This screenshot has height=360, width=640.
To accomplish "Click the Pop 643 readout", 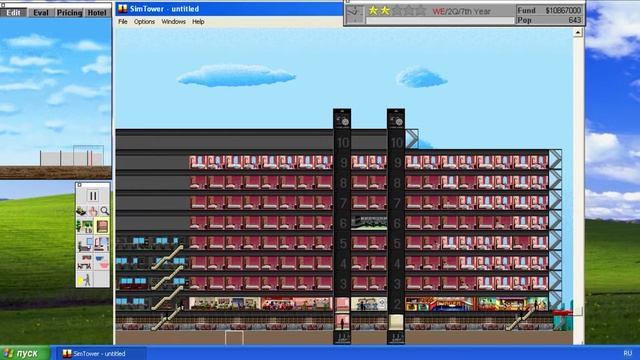I will click(549, 20).
